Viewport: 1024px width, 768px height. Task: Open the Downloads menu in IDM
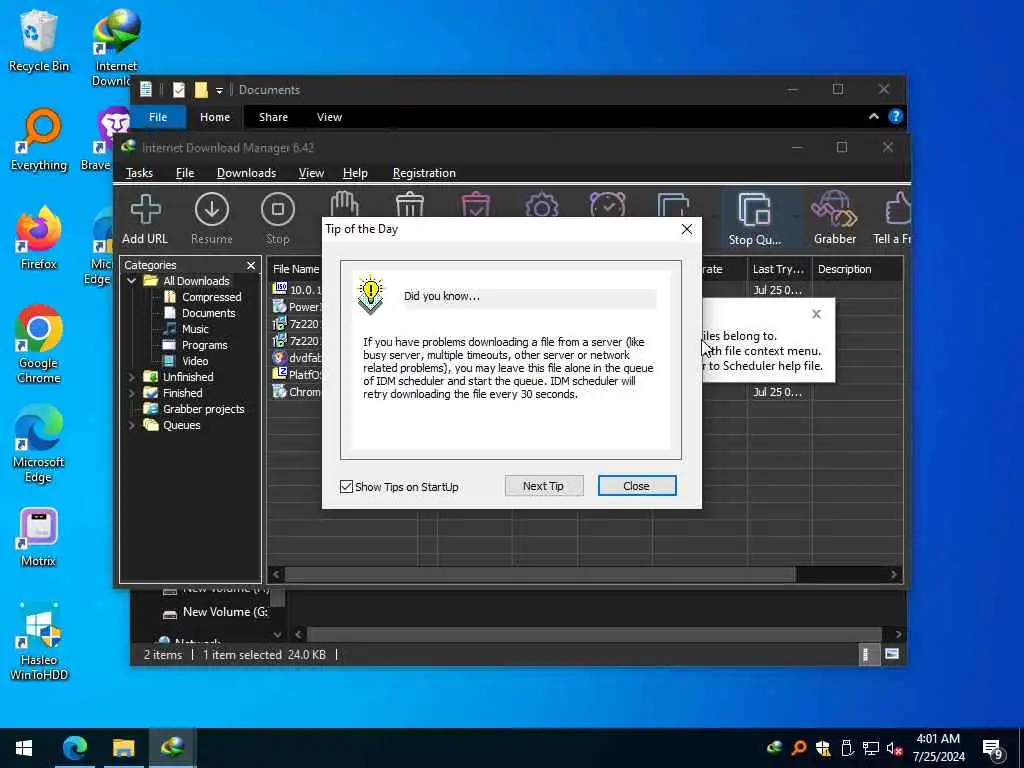click(246, 173)
